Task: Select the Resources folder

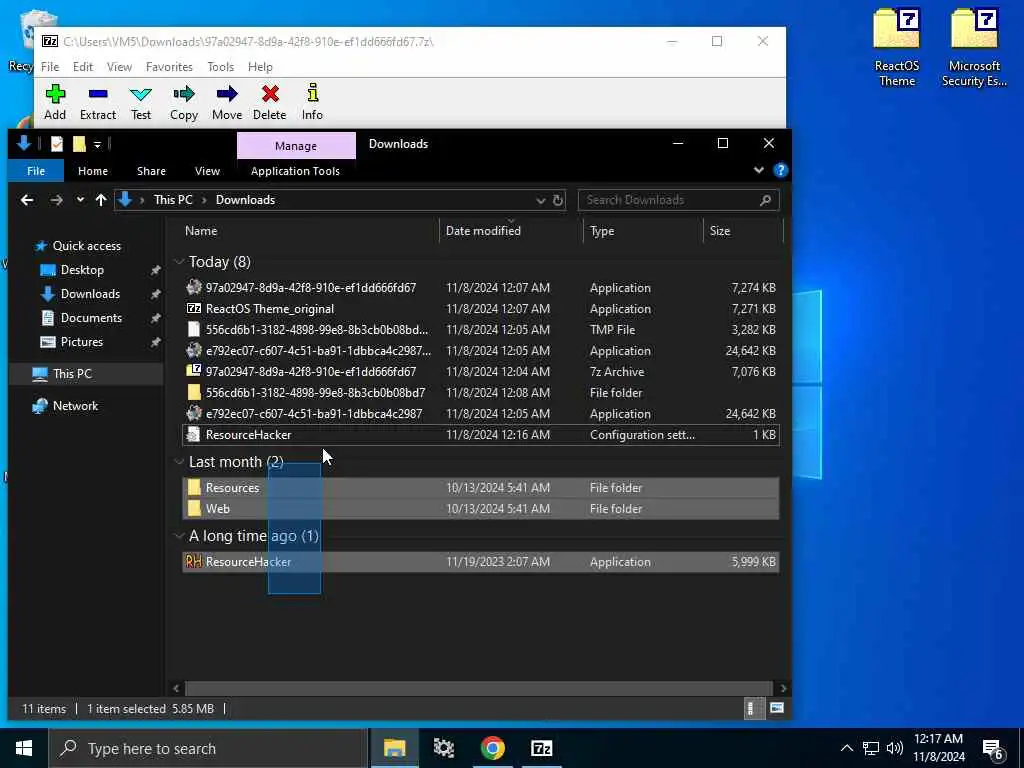Action: (481, 488)
